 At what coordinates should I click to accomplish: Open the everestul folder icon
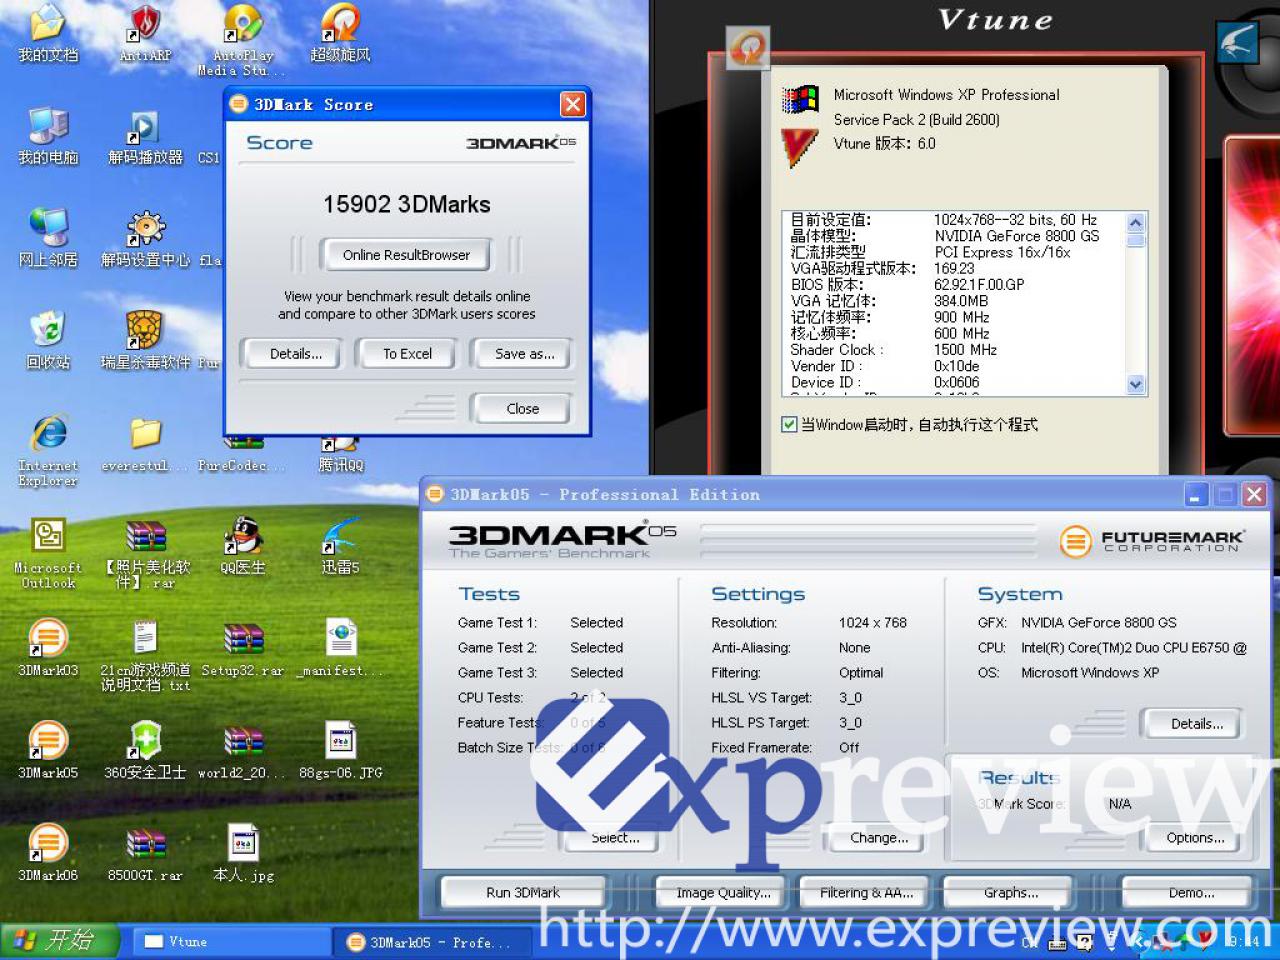(x=145, y=444)
